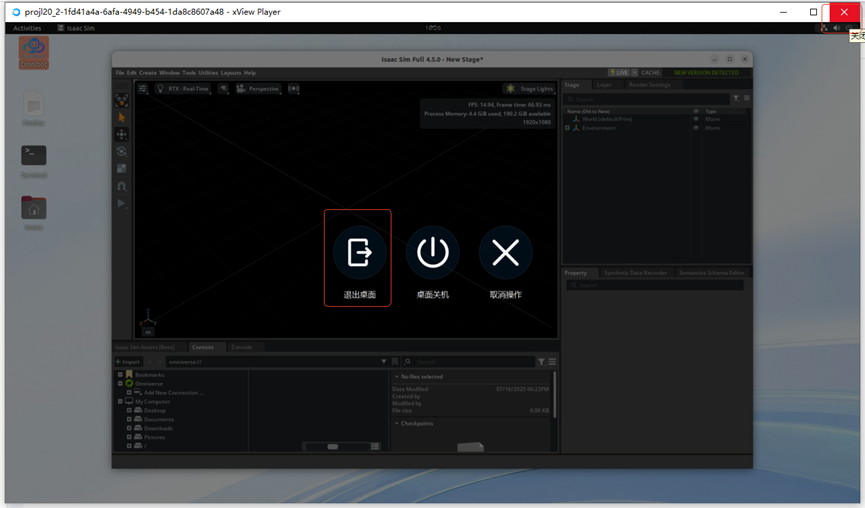
Task: Click the Content browser search field
Action: [469, 362]
